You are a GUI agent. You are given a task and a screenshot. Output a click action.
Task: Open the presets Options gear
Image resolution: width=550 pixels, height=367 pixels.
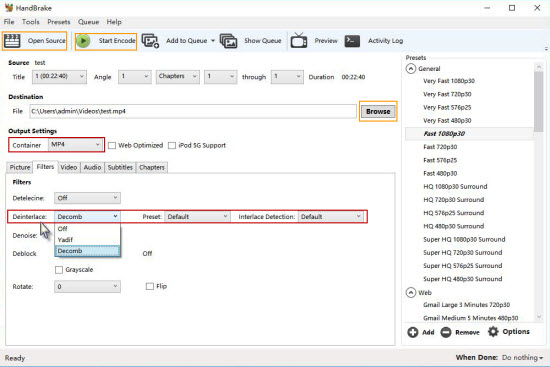(493, 332)
